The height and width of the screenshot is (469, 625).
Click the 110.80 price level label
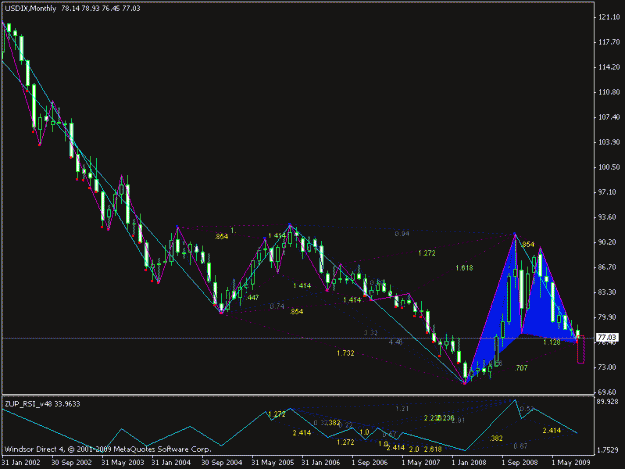[609, 92]
